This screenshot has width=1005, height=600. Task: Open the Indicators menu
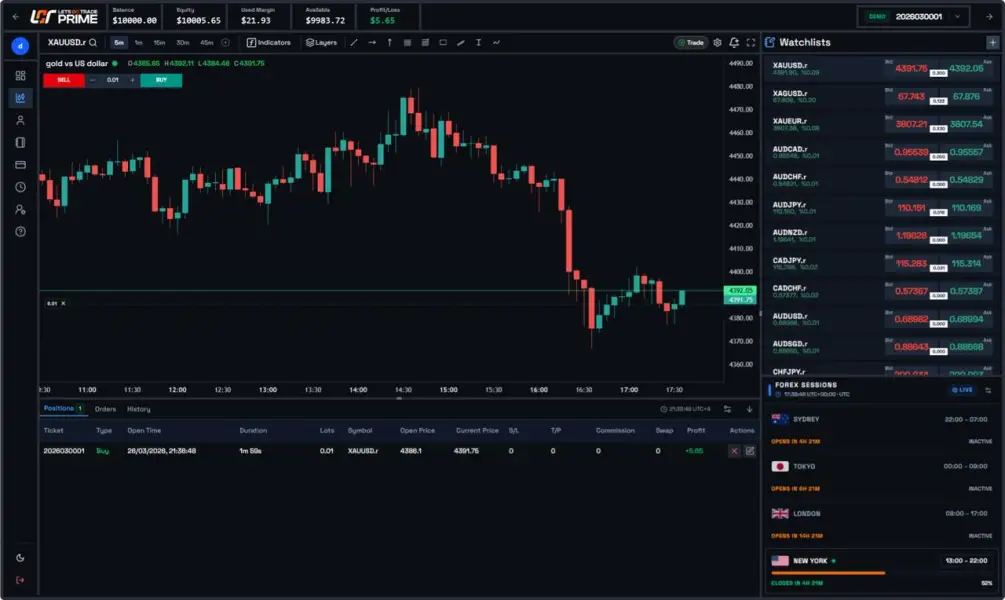(269, 43)
